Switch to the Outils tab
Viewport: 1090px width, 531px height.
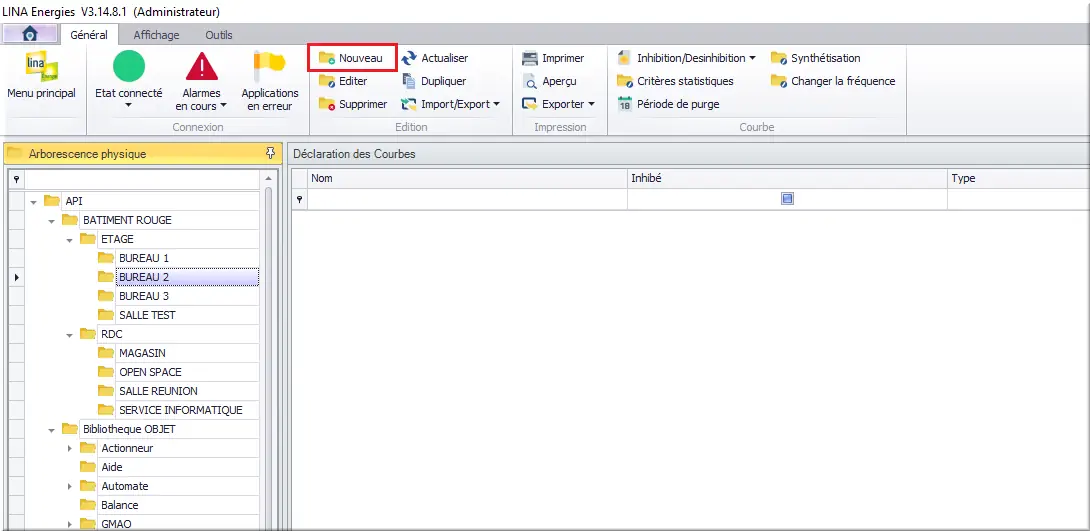tap(219, 35)
